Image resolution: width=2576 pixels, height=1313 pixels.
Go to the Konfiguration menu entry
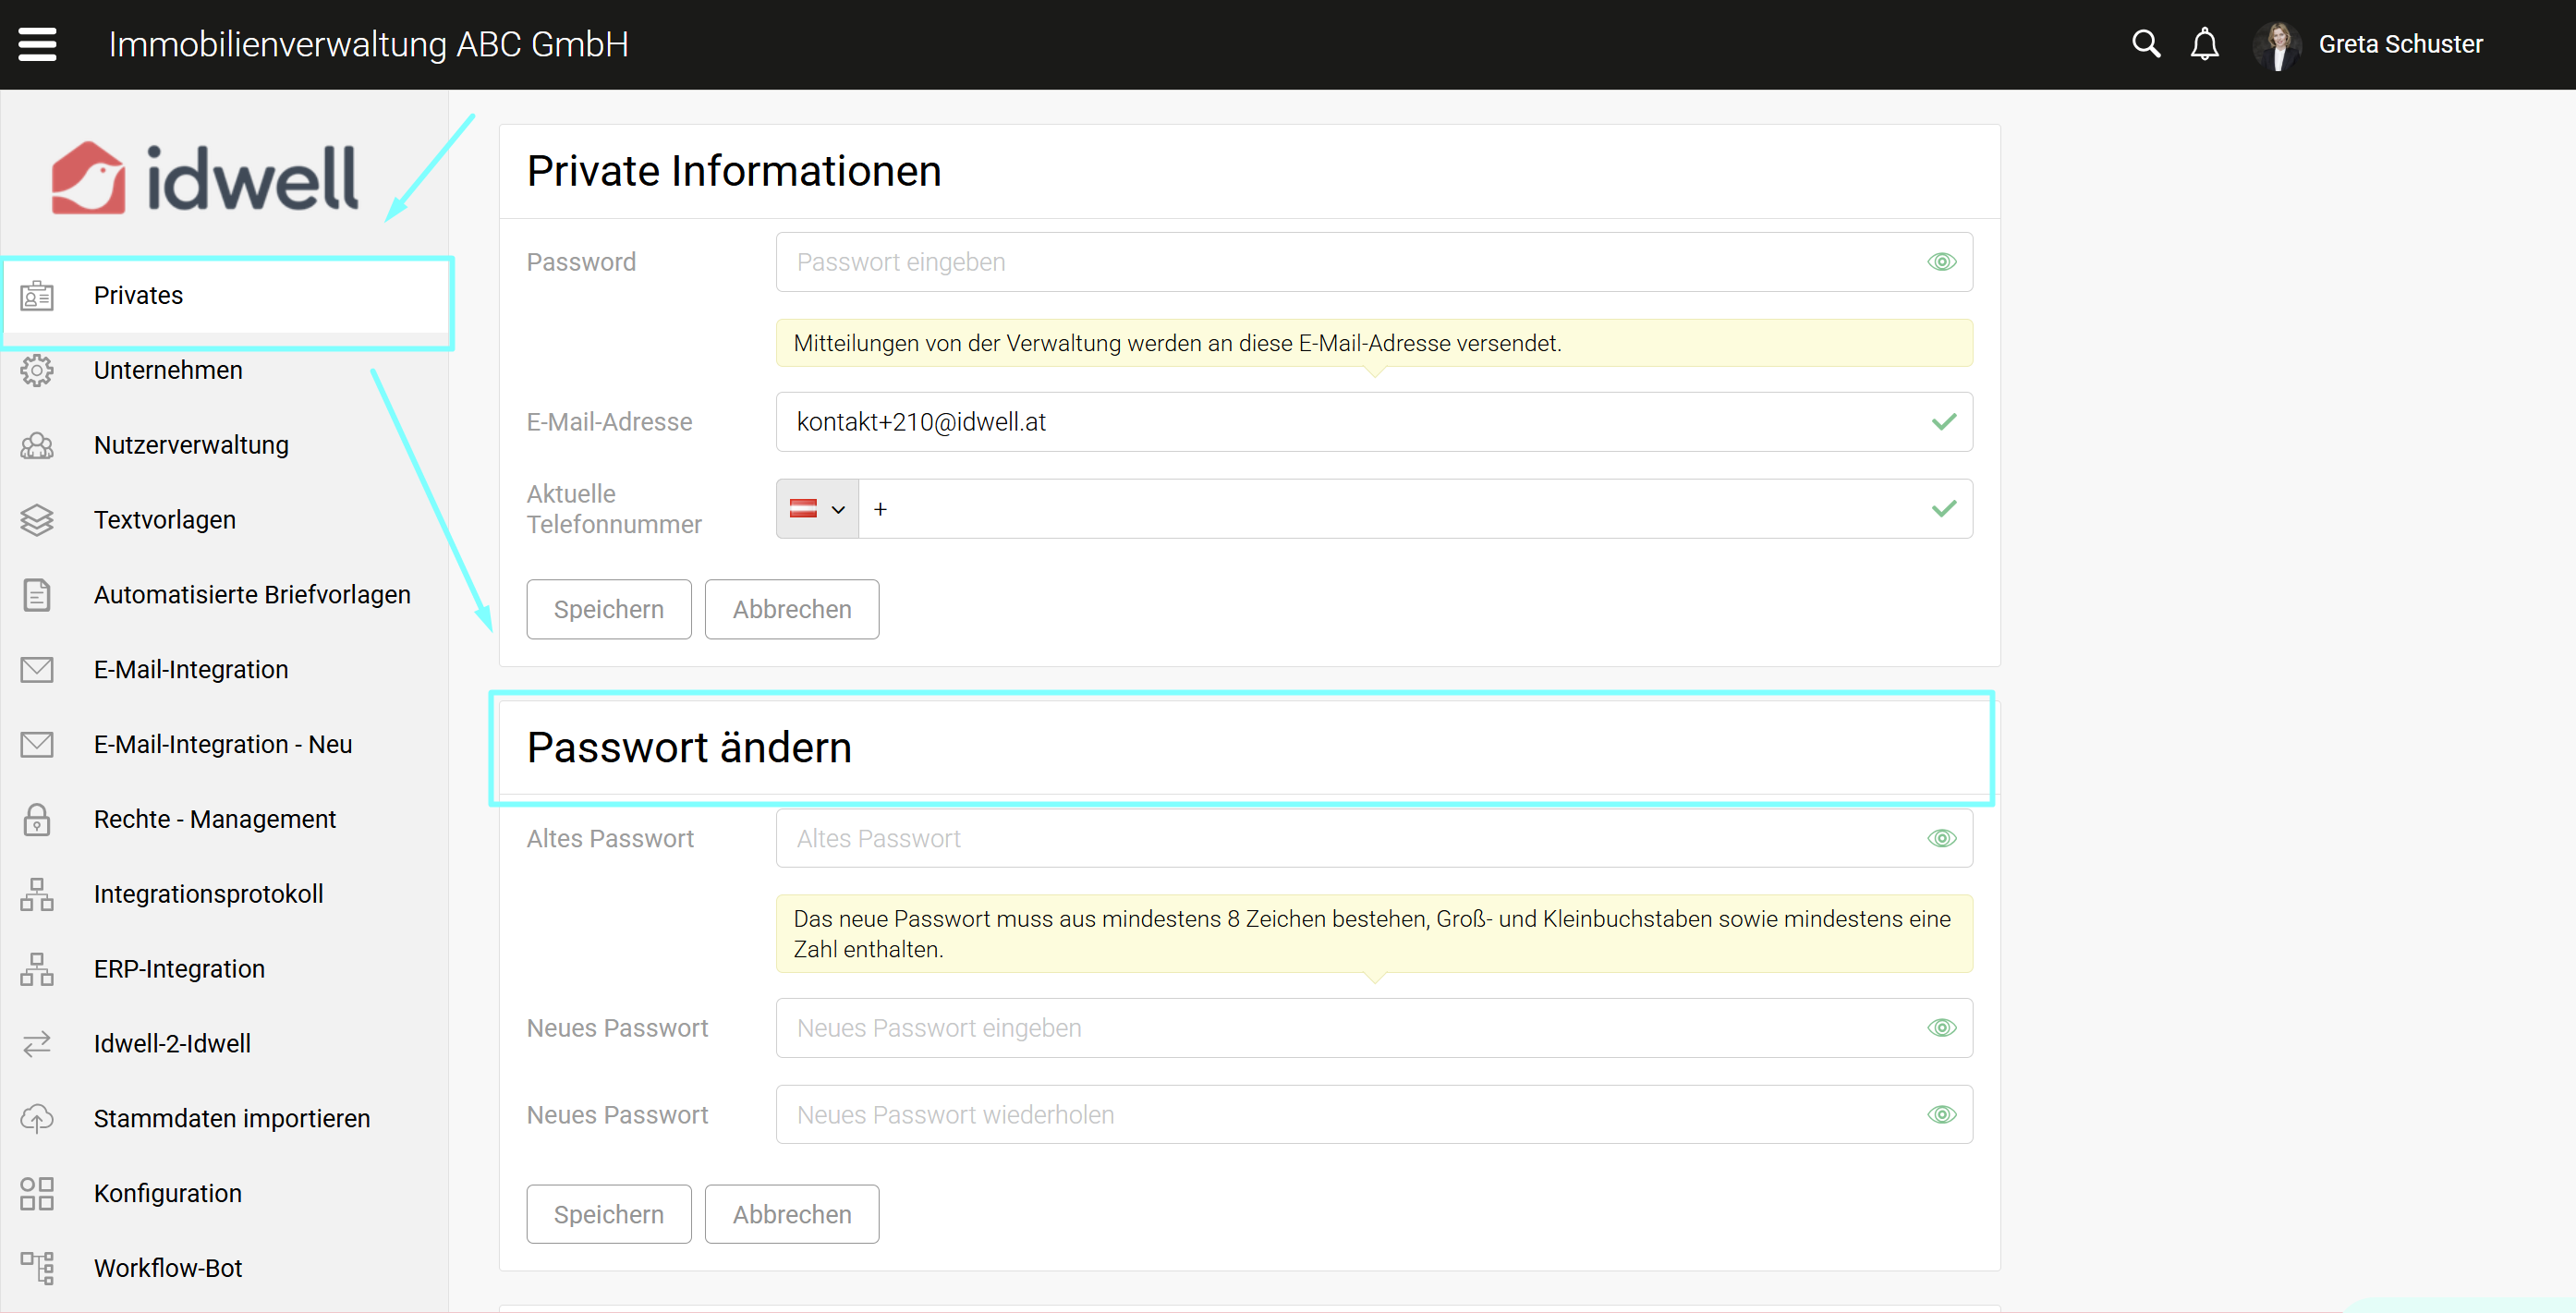[x=167, y=1193]
